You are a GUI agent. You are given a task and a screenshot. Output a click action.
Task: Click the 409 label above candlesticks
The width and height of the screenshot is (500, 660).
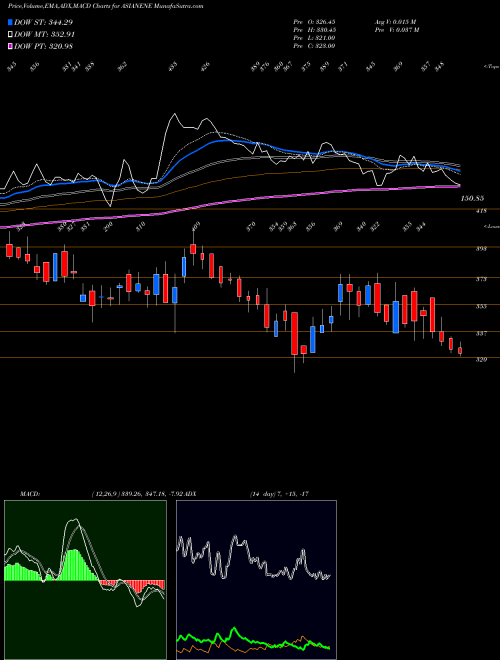tap(196, 228)
